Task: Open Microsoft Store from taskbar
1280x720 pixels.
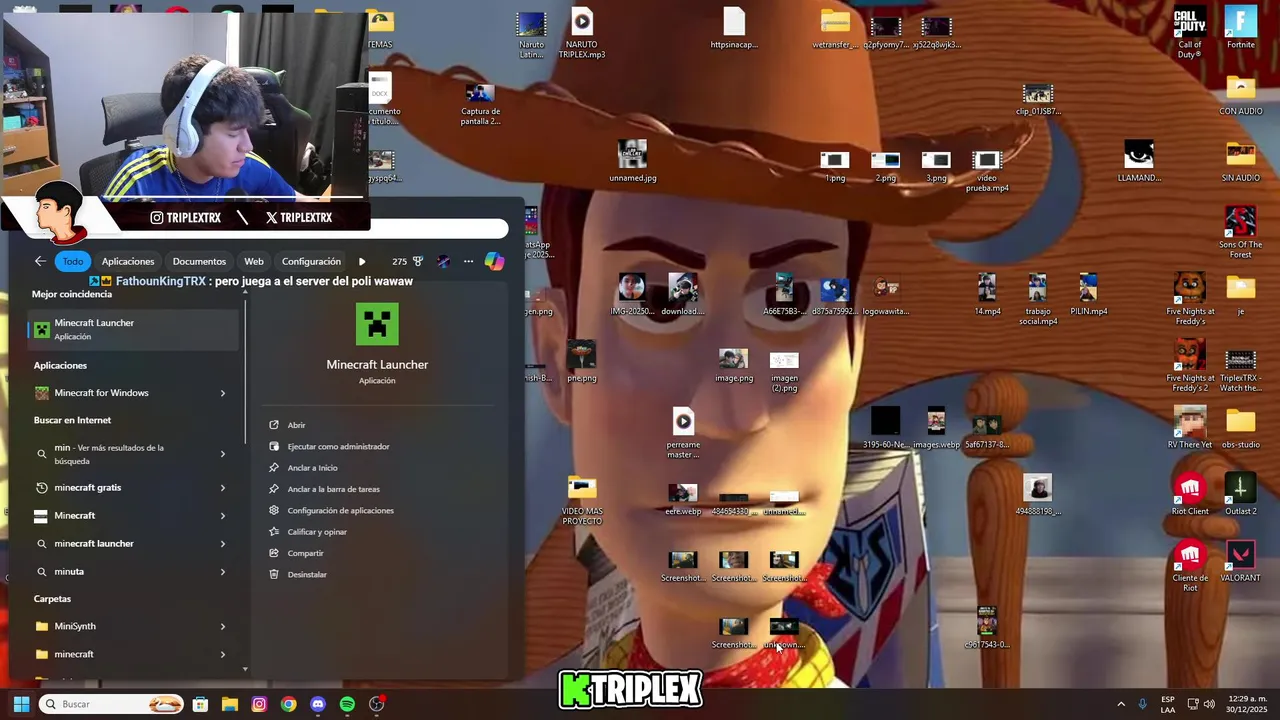Action: click(200, 704)
